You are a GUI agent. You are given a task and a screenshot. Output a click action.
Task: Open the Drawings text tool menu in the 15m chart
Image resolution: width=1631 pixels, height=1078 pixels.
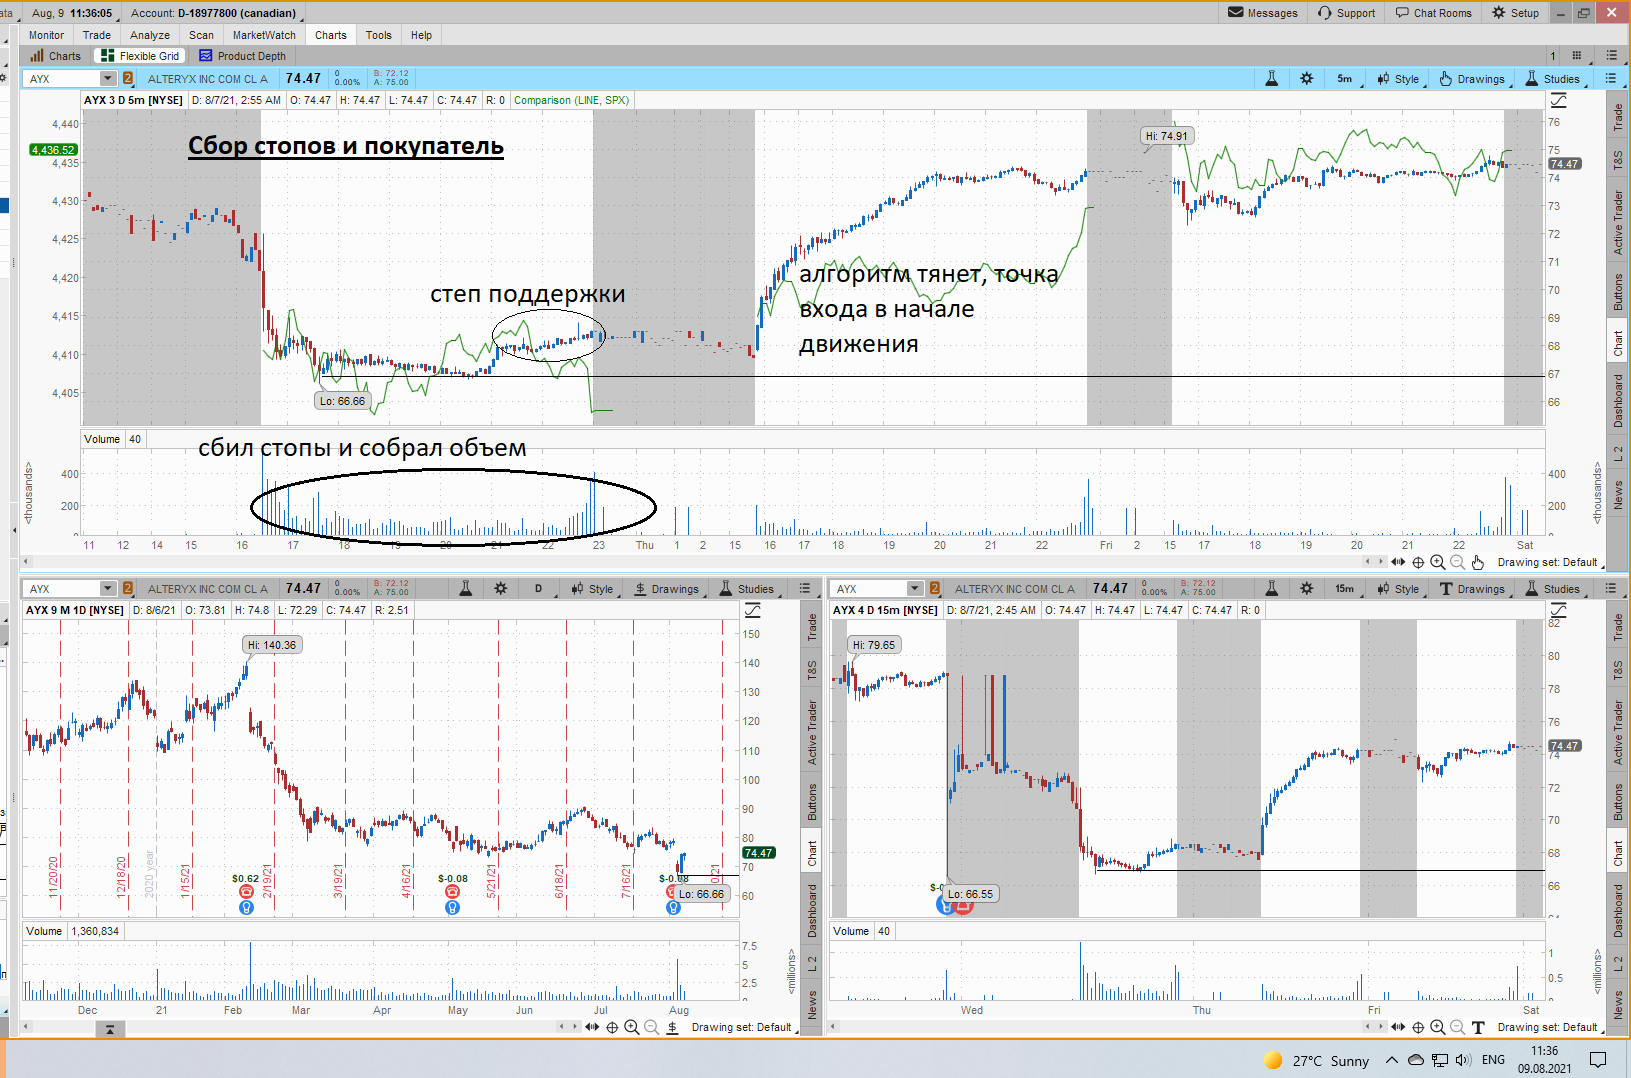point(1472,589)
